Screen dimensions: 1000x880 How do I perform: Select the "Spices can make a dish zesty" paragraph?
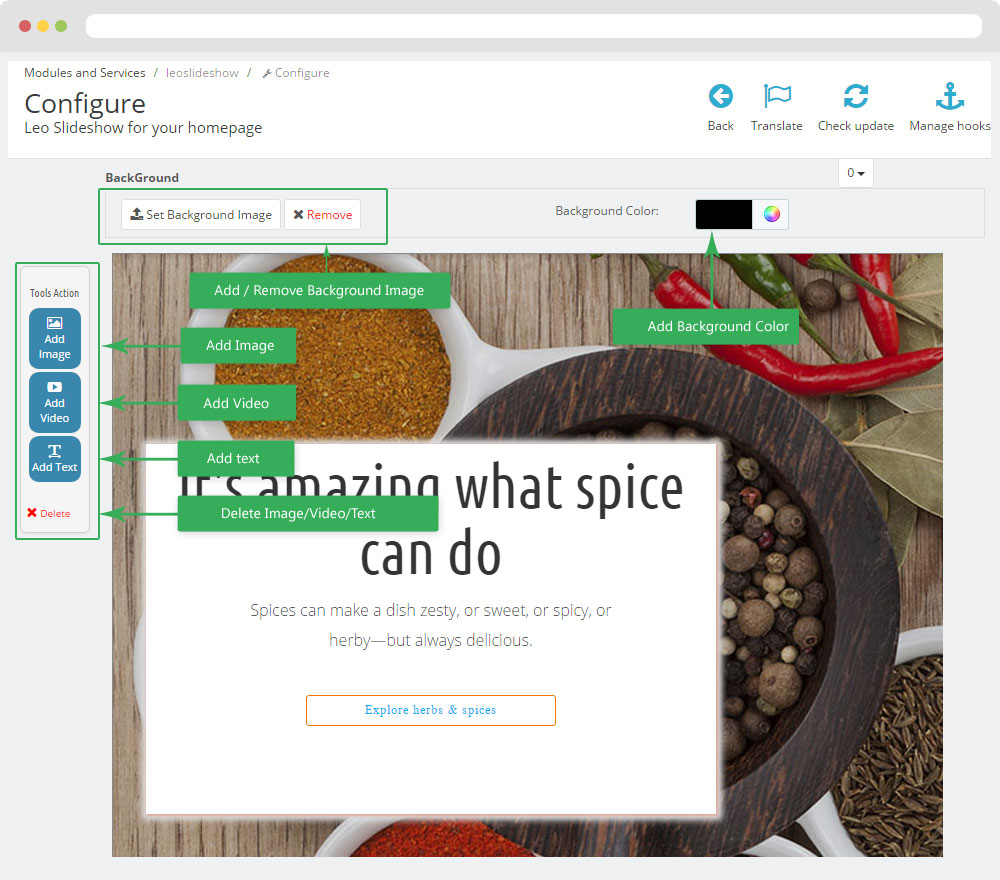(430, 625)
